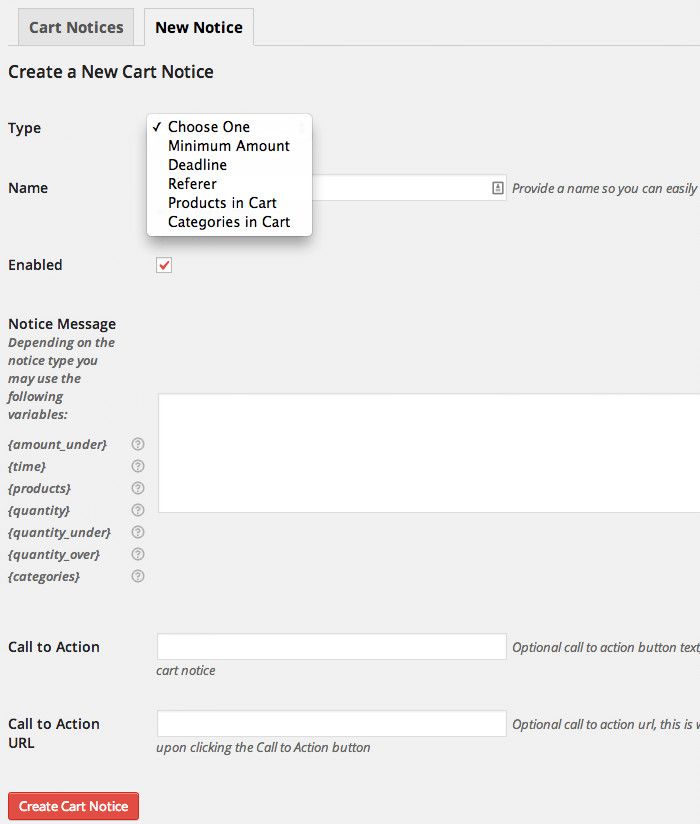
Task: Click the Call to Action URL field
Action: point(331,724)
